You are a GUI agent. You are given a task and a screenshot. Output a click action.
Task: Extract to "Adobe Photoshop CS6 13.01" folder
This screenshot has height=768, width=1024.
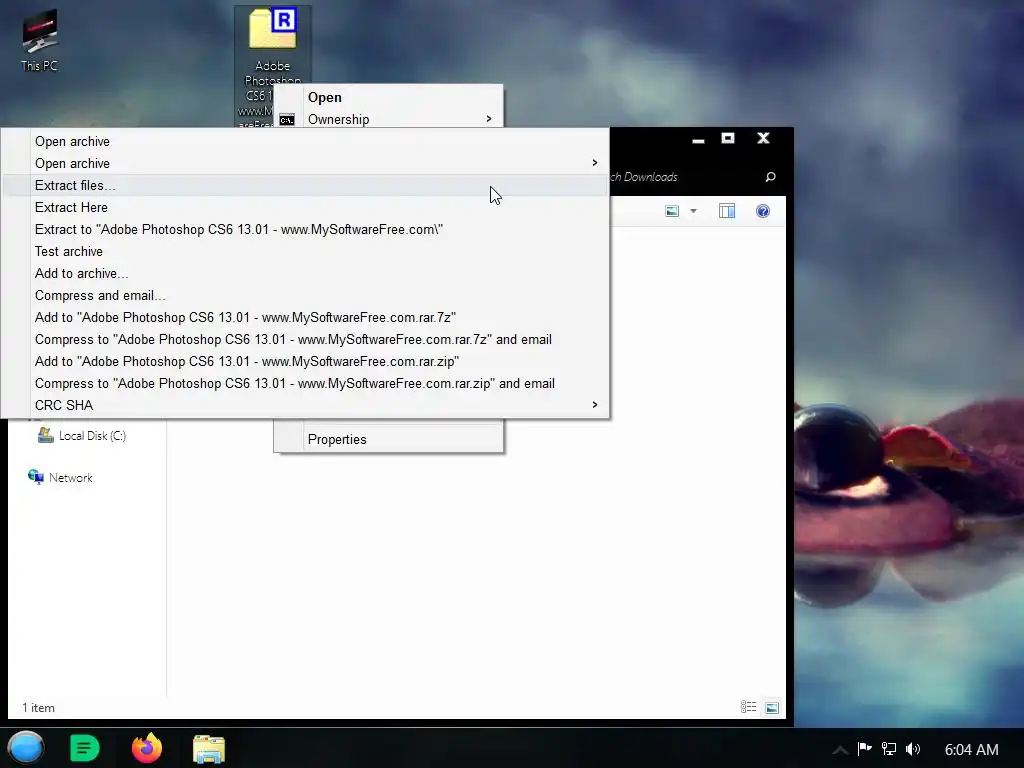tap(305, 229)
